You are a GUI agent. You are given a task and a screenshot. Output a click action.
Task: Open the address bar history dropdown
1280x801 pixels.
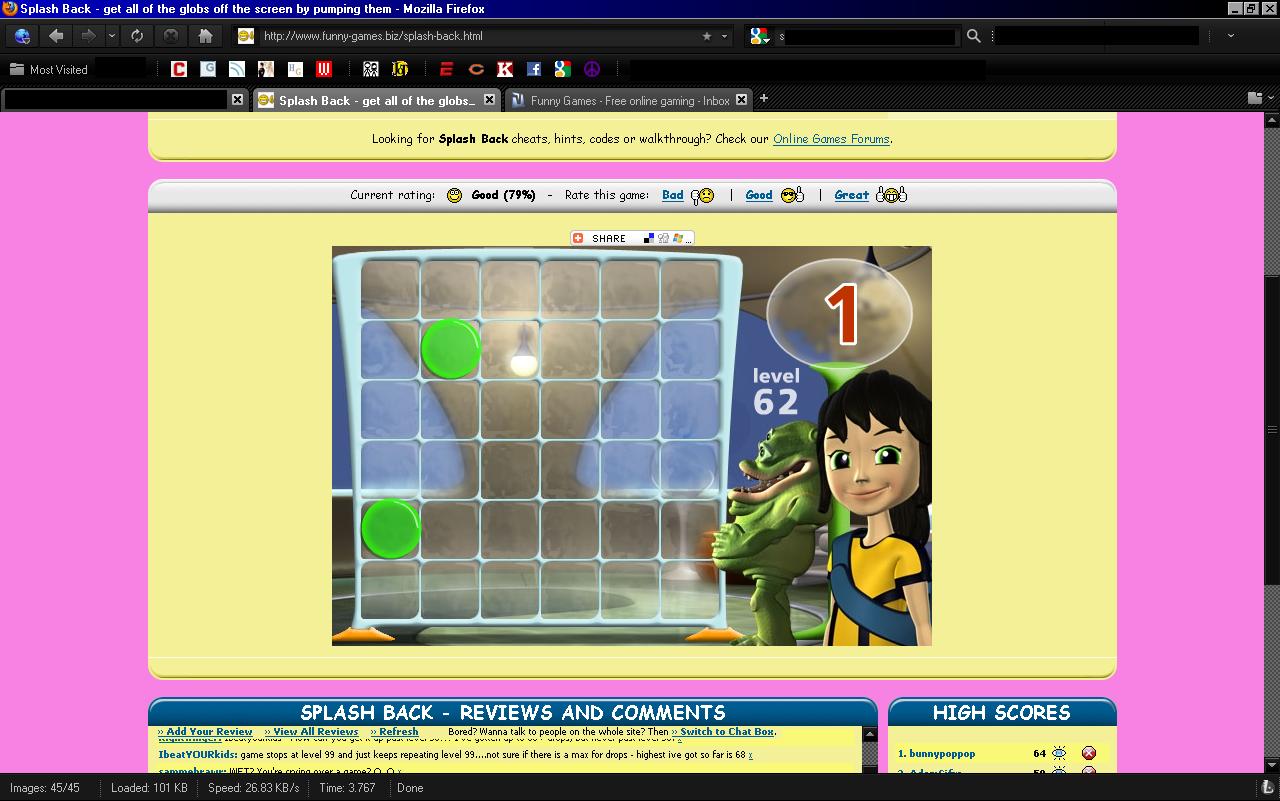[725, 36]
